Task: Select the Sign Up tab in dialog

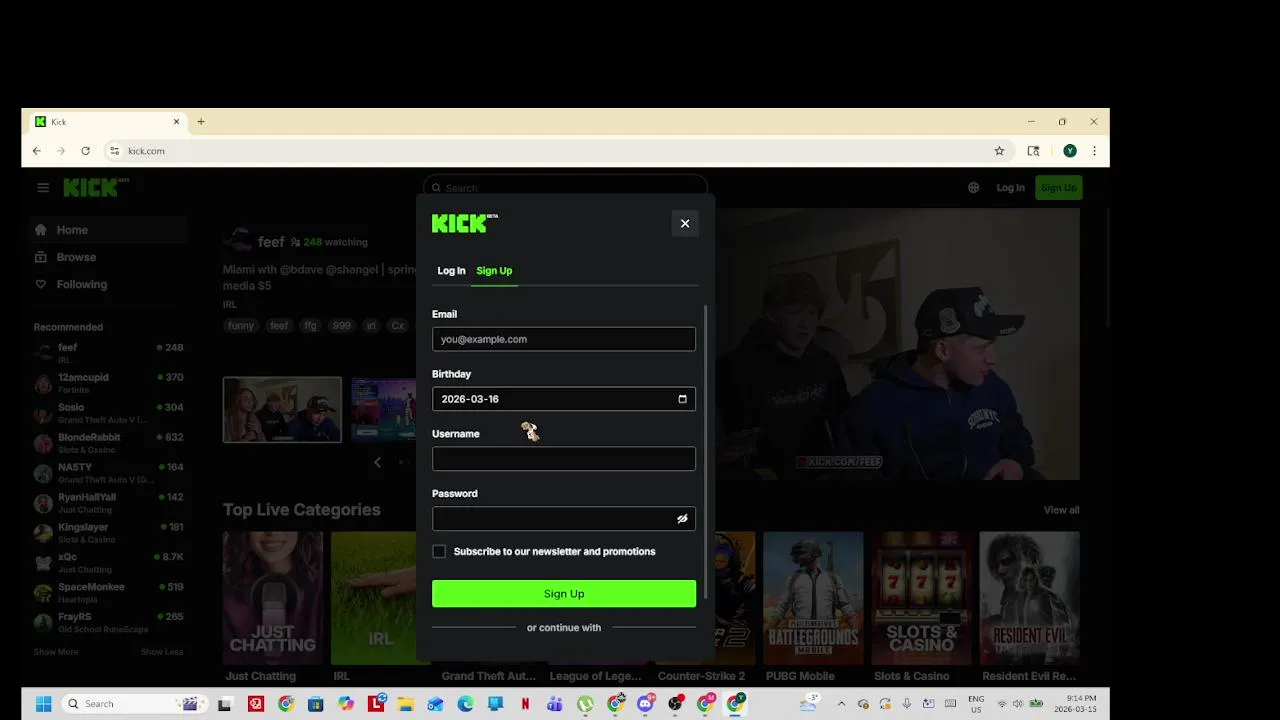Action: (x=494, y=271)
